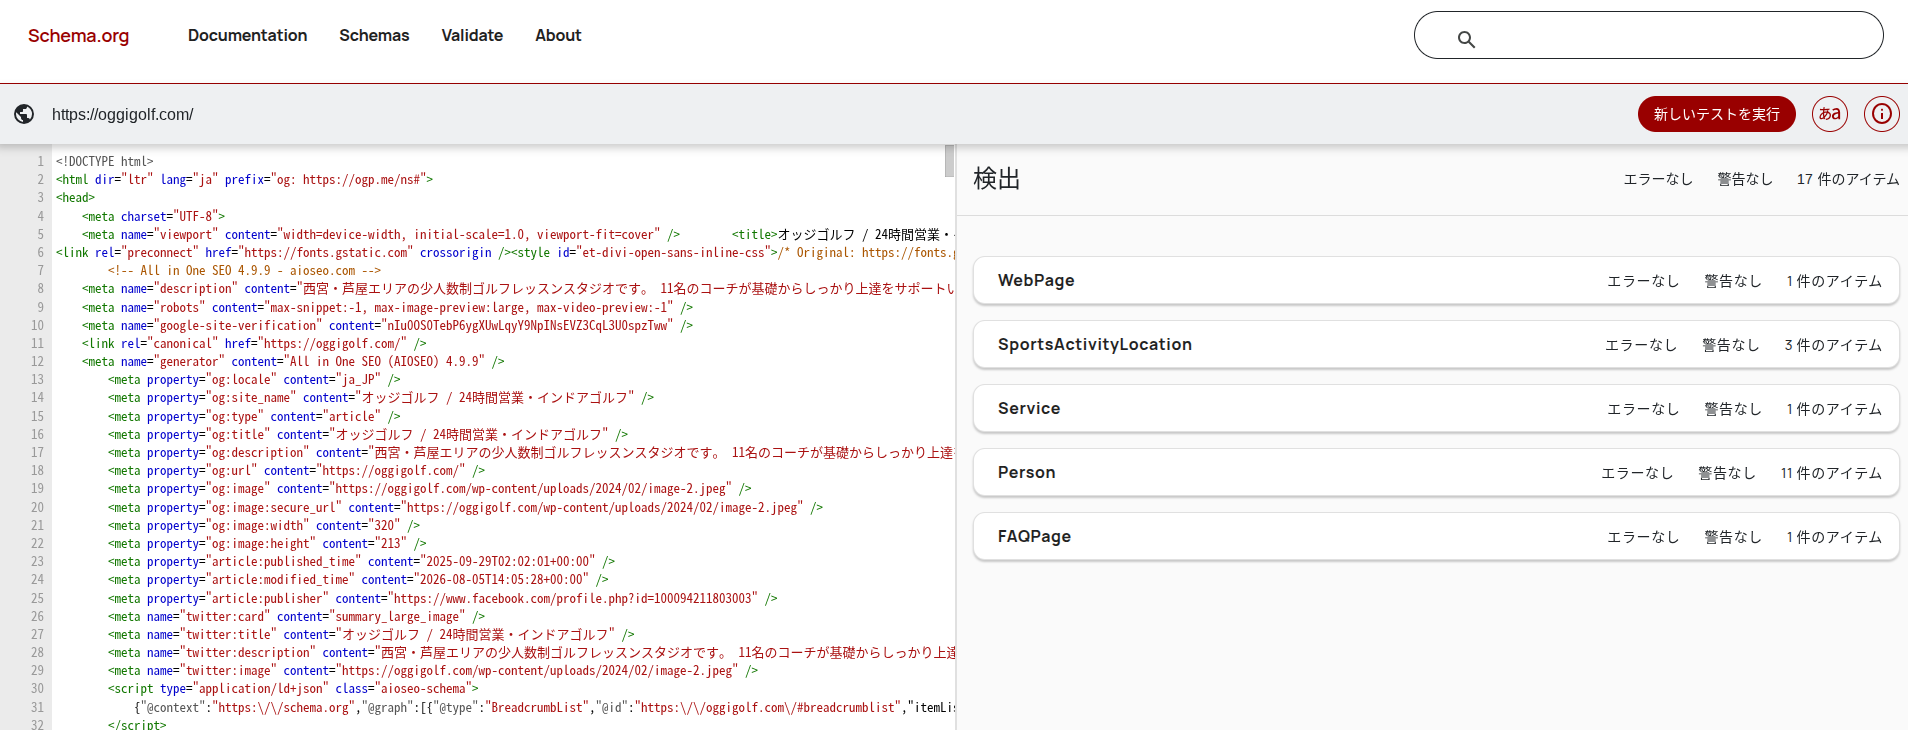Expand the WebPage result row

point(1436,281)
